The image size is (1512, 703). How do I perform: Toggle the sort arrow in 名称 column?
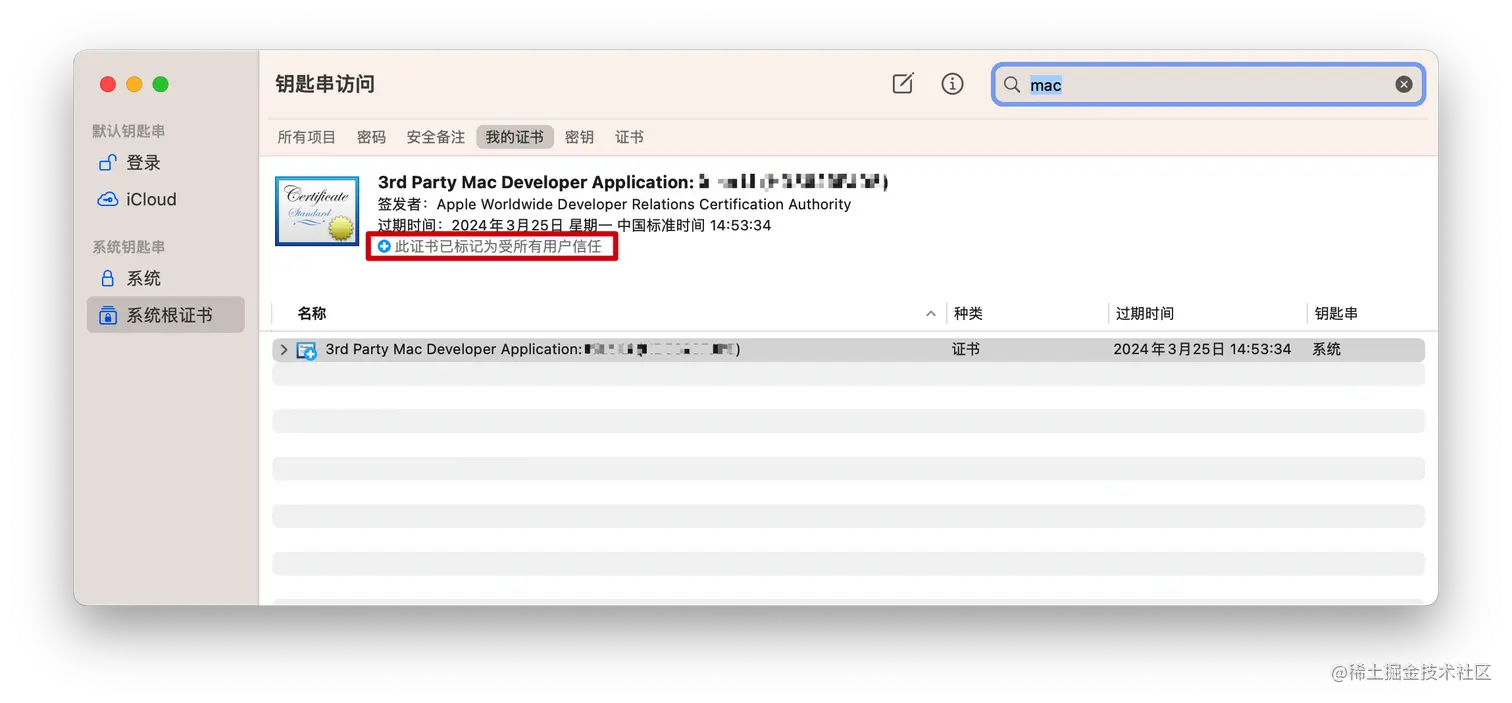(x=931, y=314)
